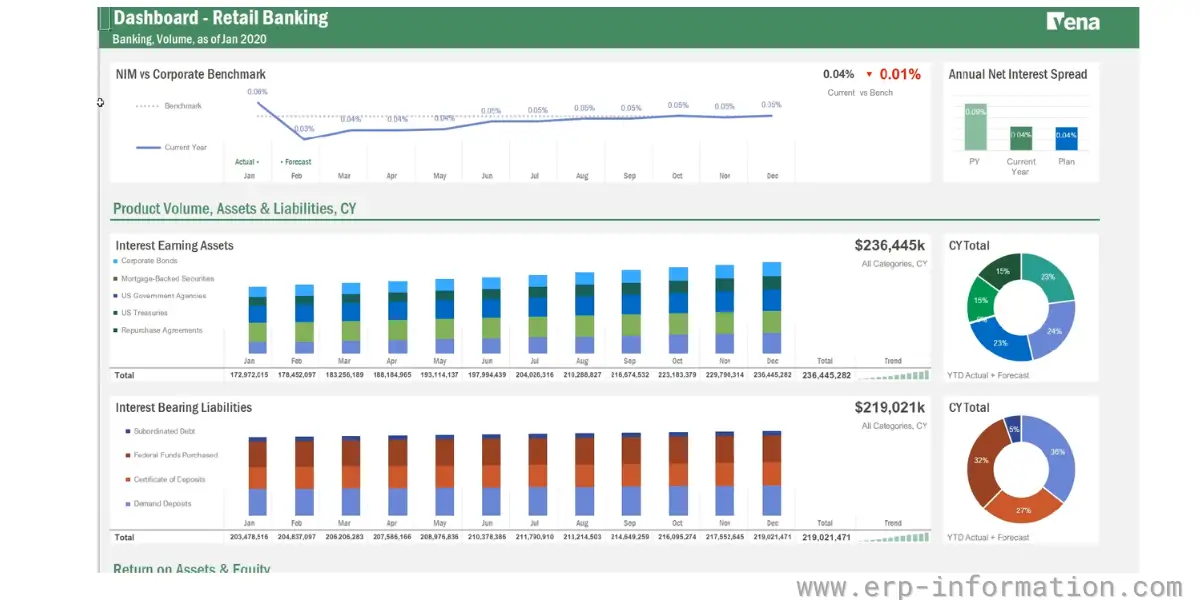Viewport: 1200px width, 600px height.
Task: Click the PY bar in Annual Net Interest Spread
Action: click(975, 127)
